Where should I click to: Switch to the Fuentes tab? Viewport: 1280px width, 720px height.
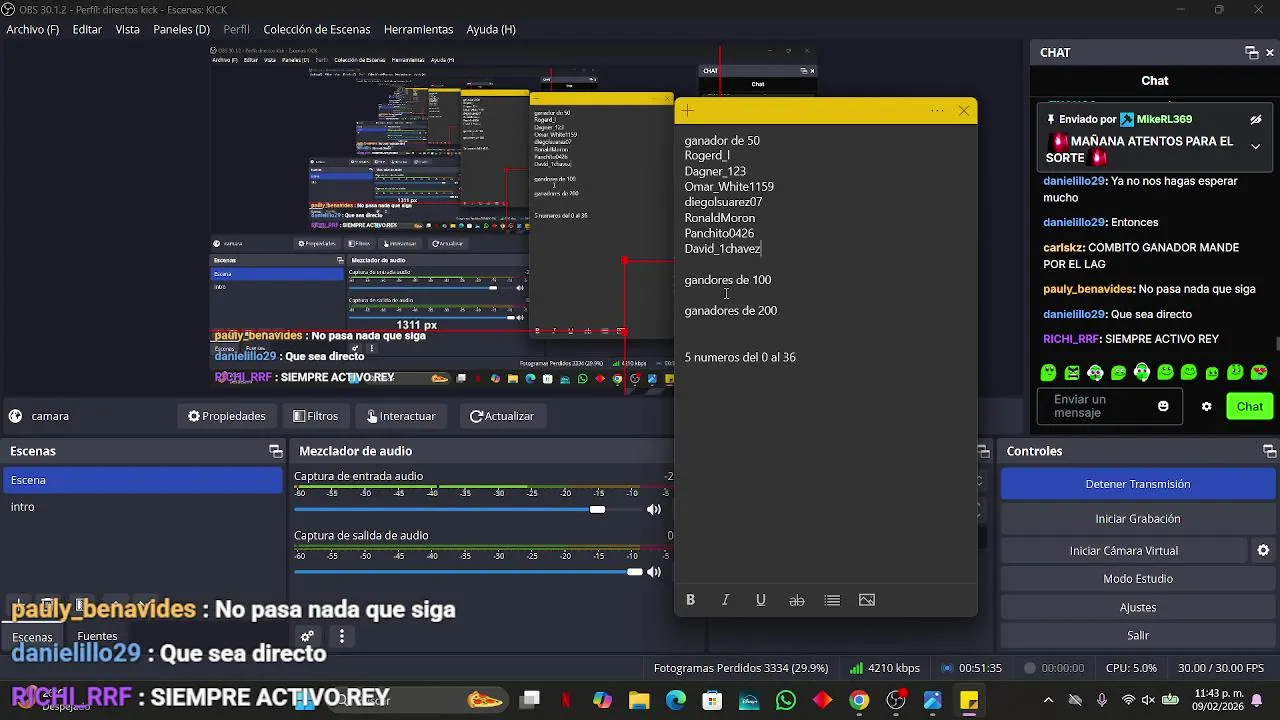[x=97, y=636]
